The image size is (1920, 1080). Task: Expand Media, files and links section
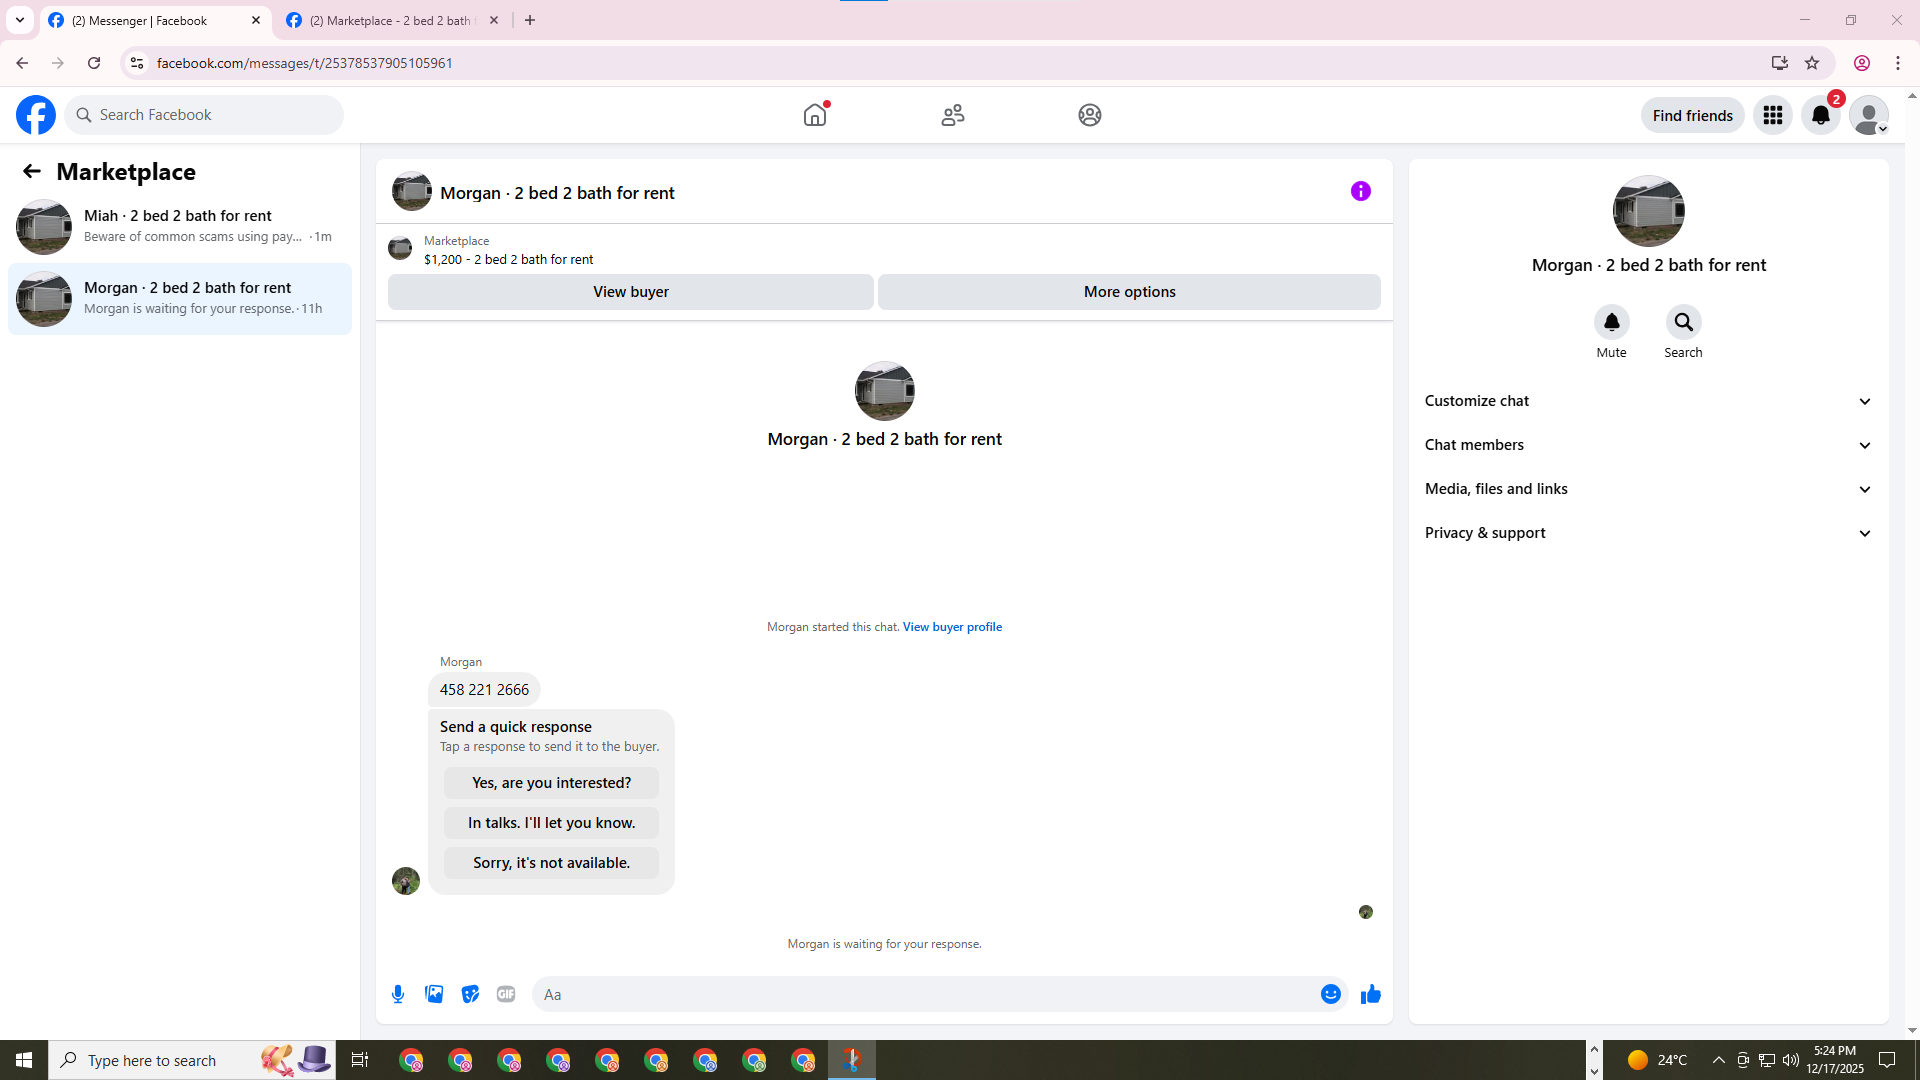[x=1648, y=489]
